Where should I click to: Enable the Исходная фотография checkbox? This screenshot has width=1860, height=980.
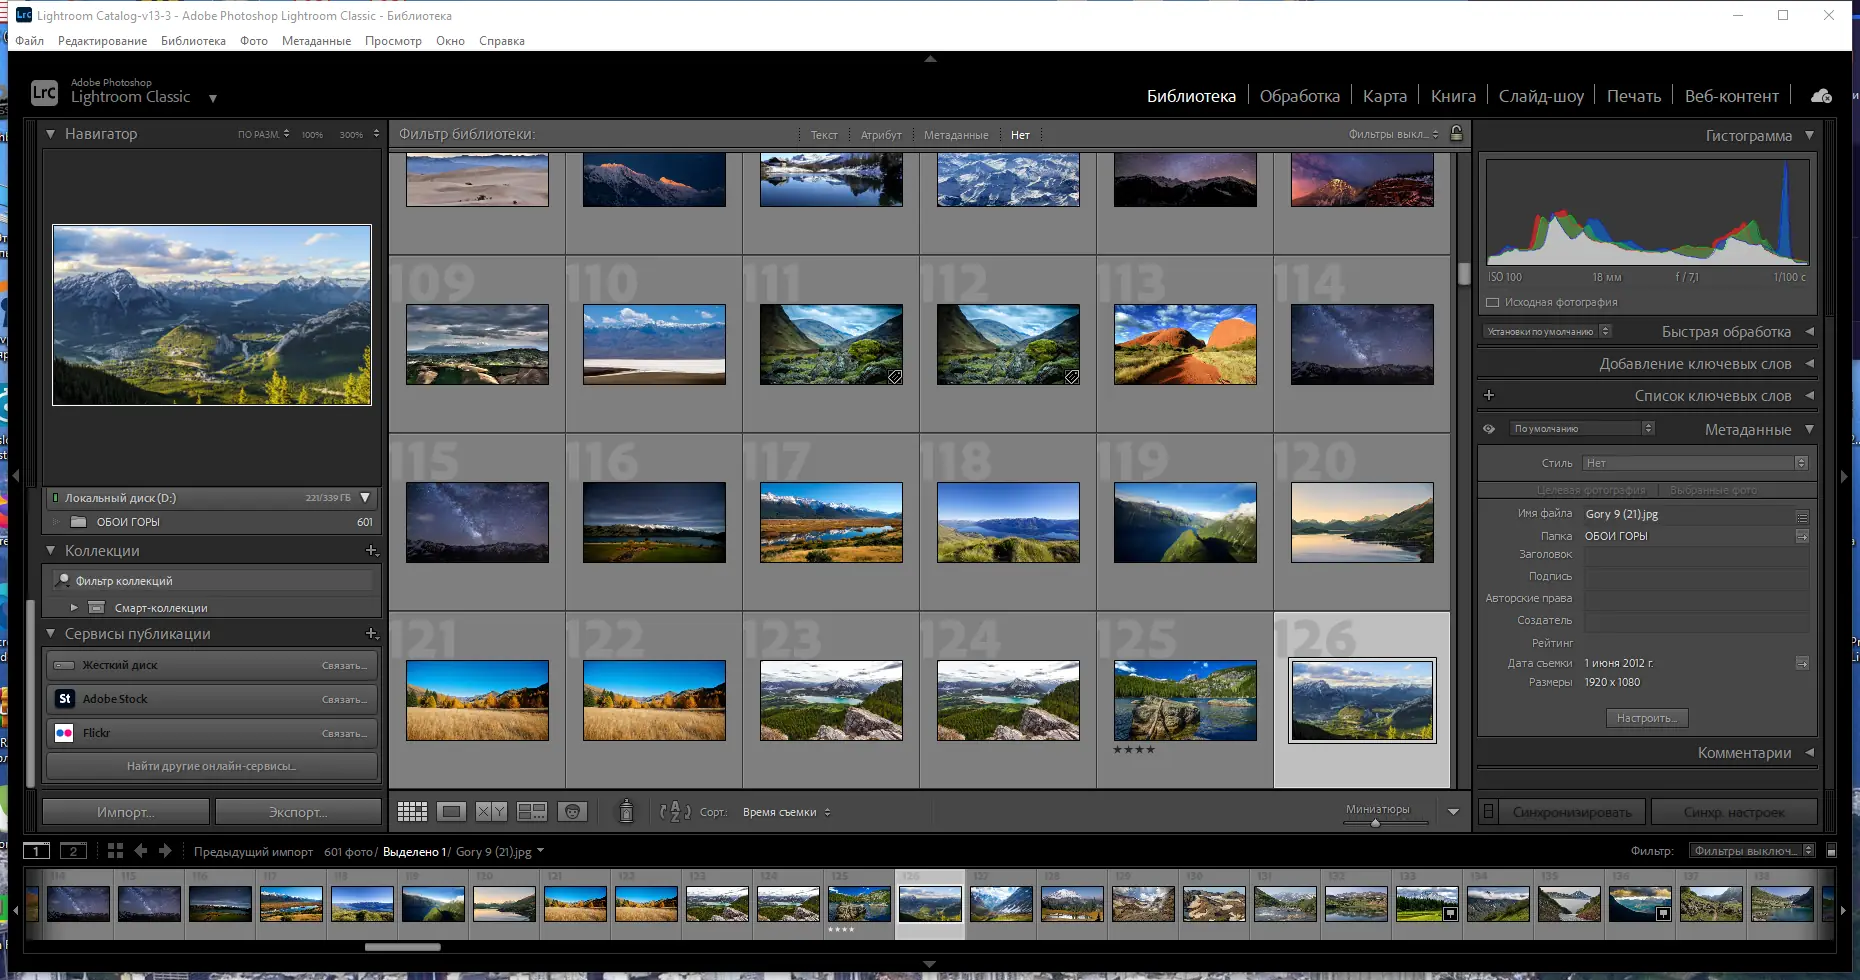click(1492, 301)
